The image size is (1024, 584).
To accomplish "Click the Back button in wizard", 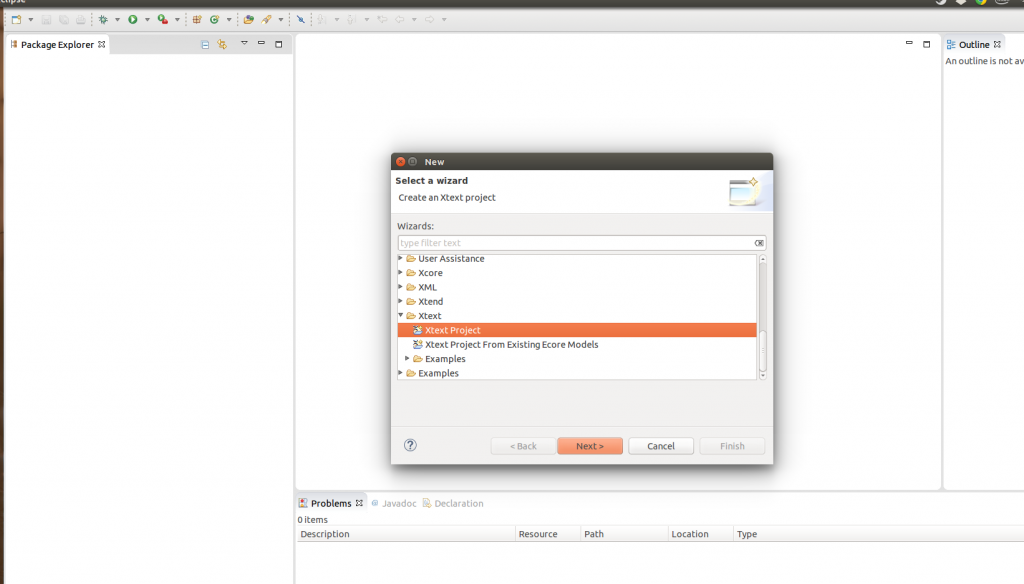I will tap(523, 446).
